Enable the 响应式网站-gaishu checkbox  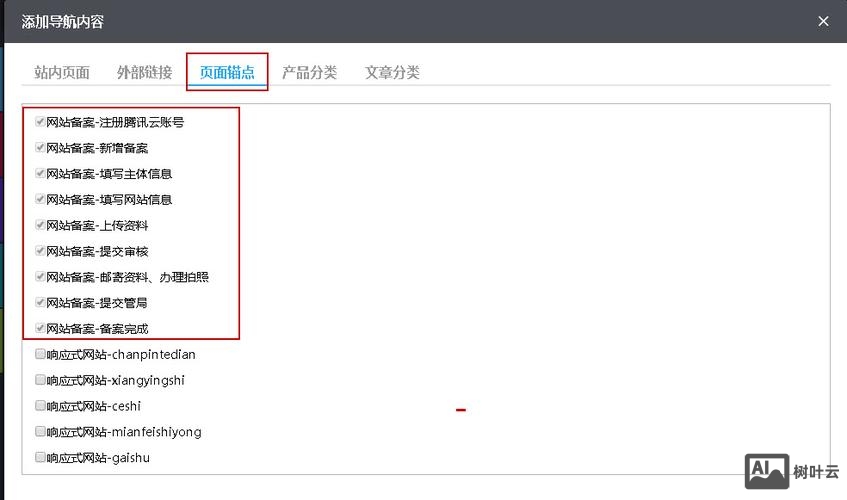pos(40,457)
